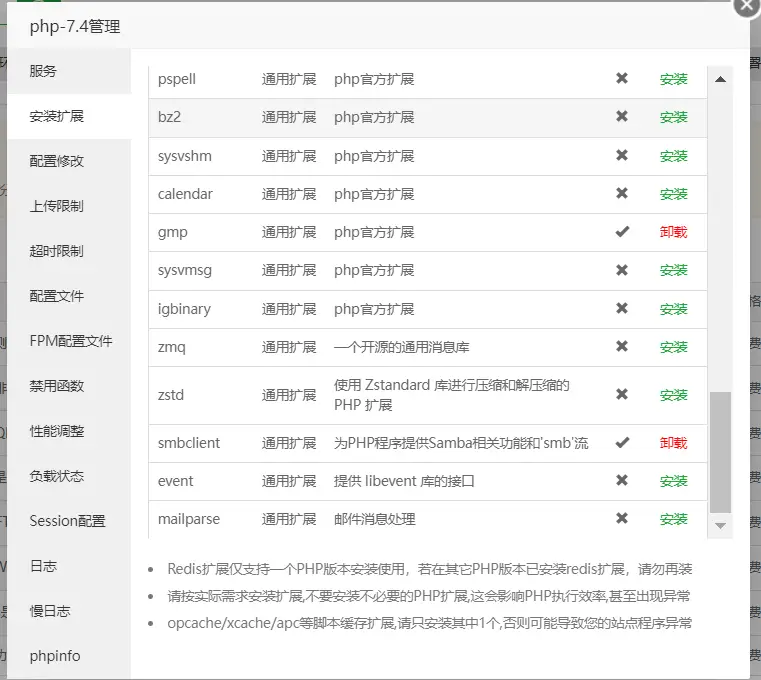Click the X status icon for zstd
Image resolution: width=761 pixels, height=680 pixels.
click(x=622, y=394)
